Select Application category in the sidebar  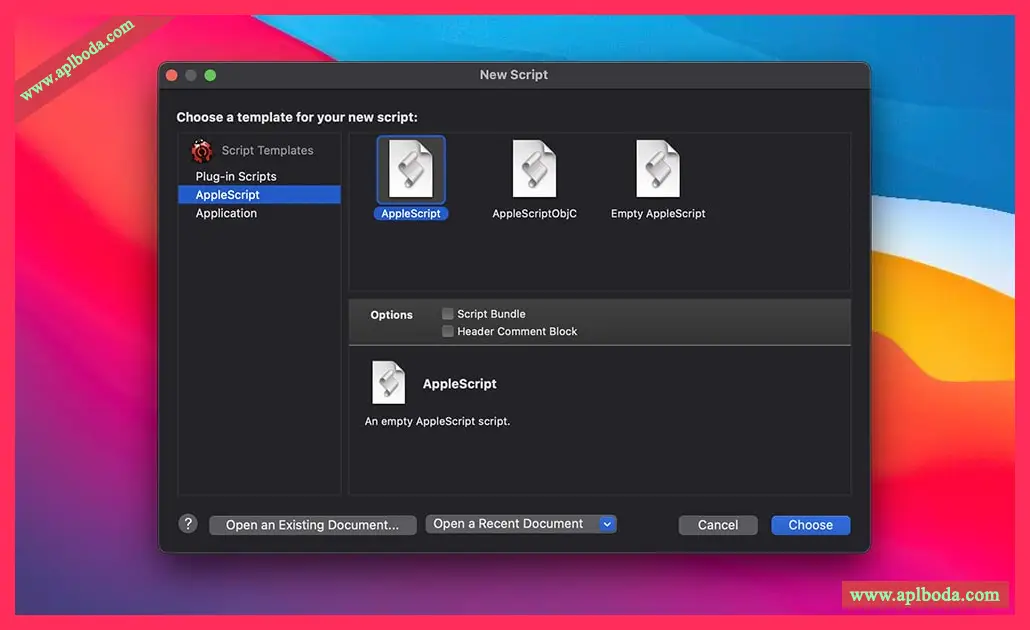click(226, 213)
